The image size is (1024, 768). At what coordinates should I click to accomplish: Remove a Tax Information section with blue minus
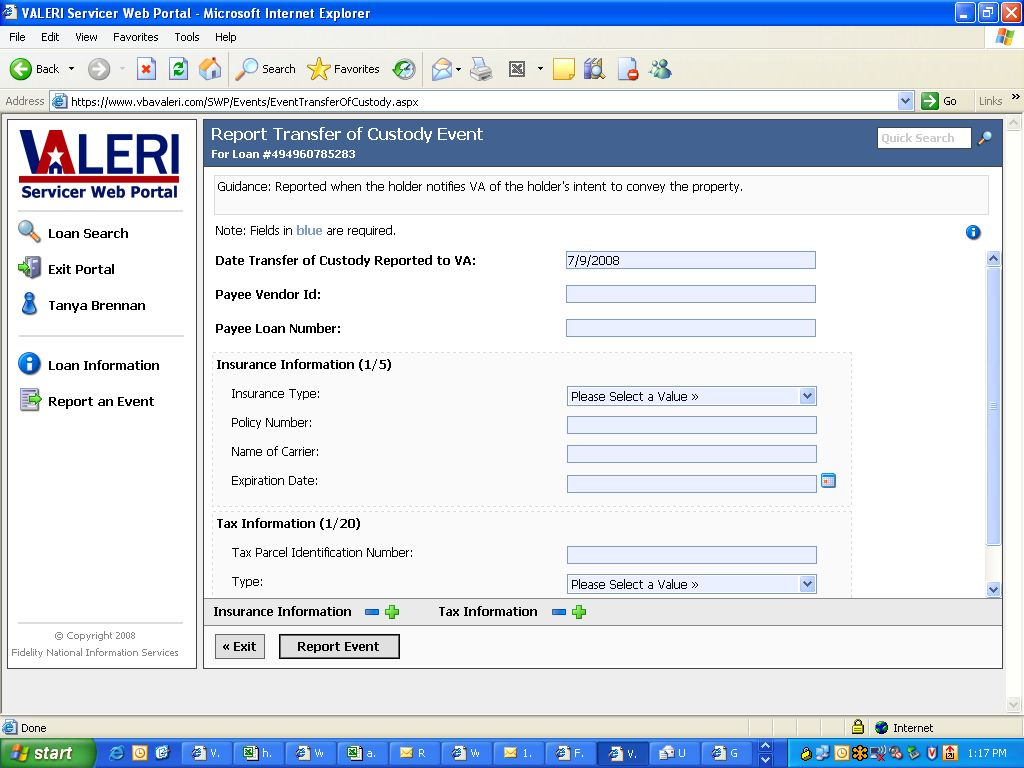(x=559, y=612)
